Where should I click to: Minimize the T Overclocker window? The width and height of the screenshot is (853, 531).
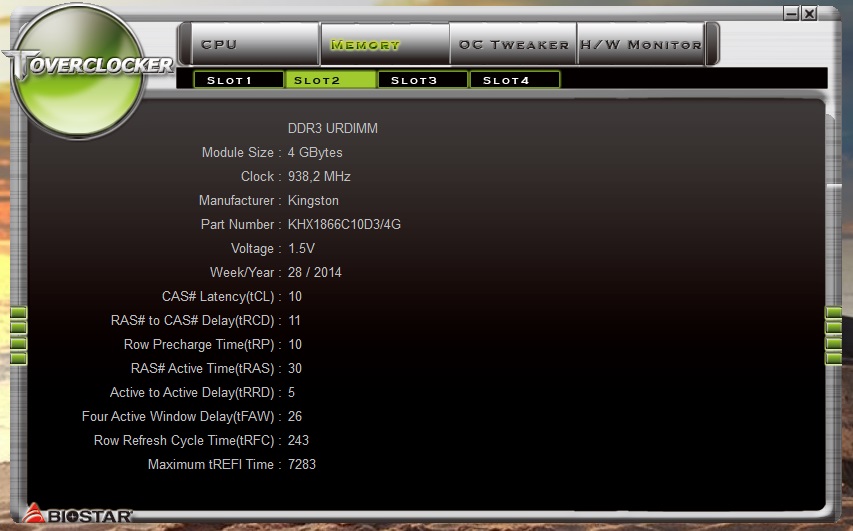click(792, 13)
